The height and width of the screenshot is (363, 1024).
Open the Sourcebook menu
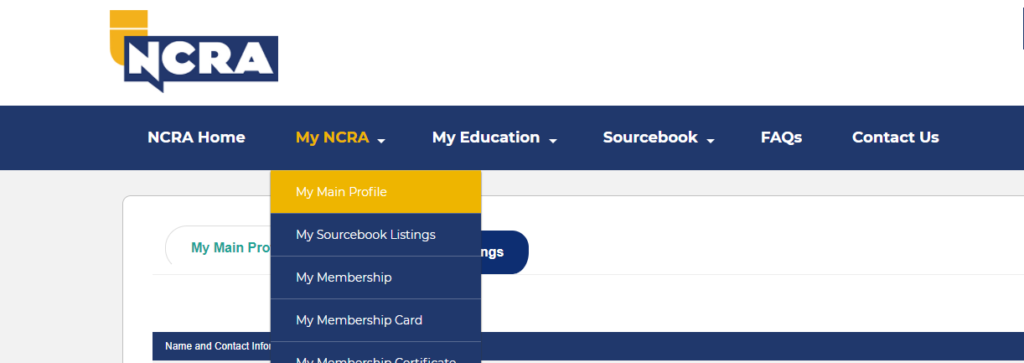coord(650,138)
